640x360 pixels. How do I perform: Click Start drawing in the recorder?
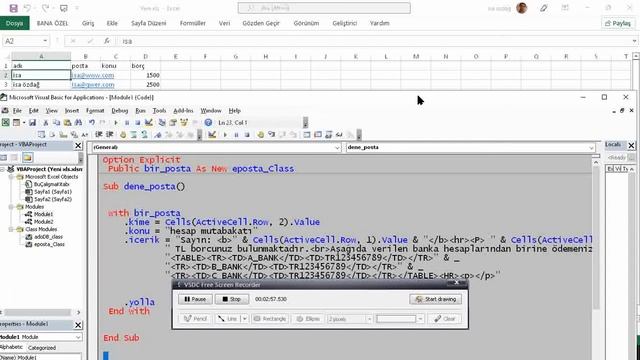436,299
